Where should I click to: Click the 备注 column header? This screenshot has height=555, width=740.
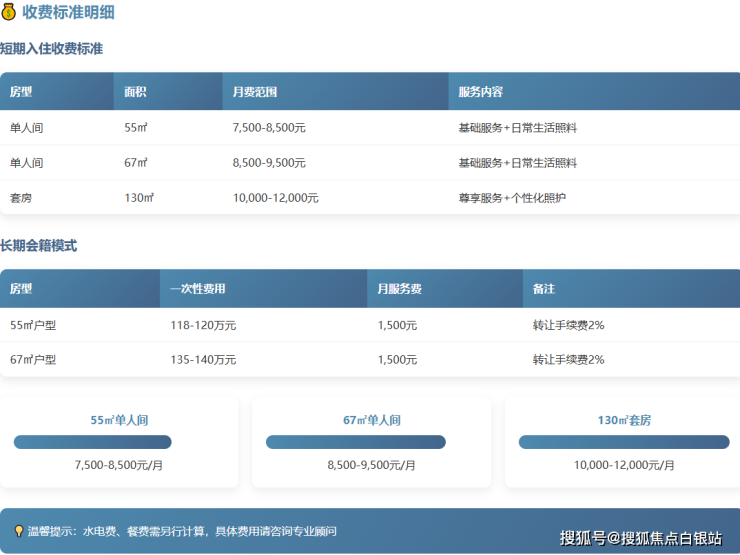click(x=544, y=289)
